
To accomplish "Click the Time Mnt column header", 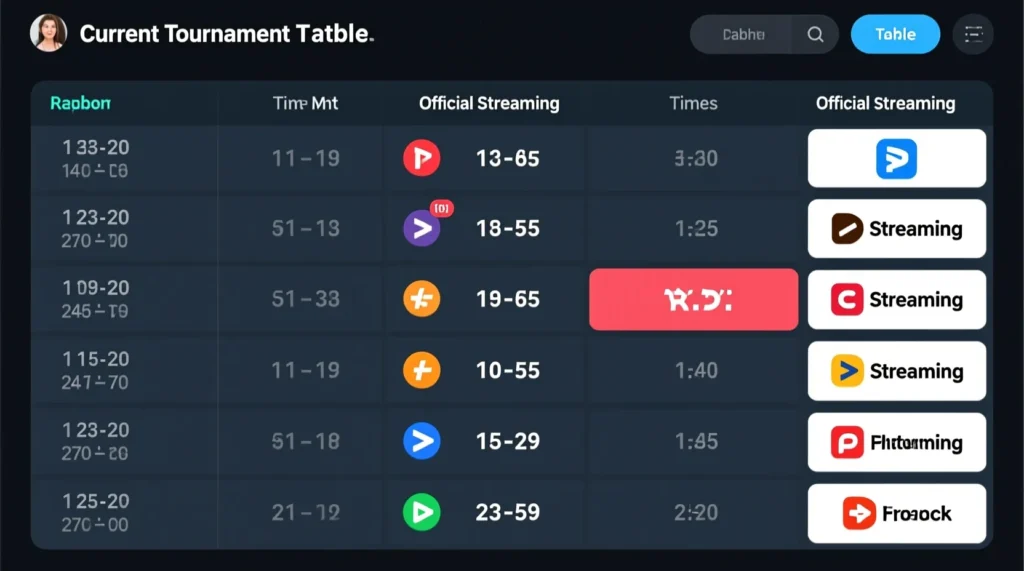I will 306,103.
